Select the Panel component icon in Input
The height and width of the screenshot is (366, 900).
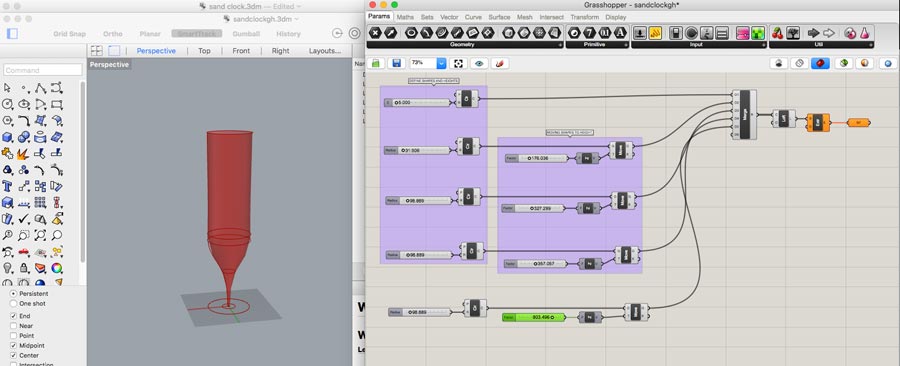coord(655,33)
